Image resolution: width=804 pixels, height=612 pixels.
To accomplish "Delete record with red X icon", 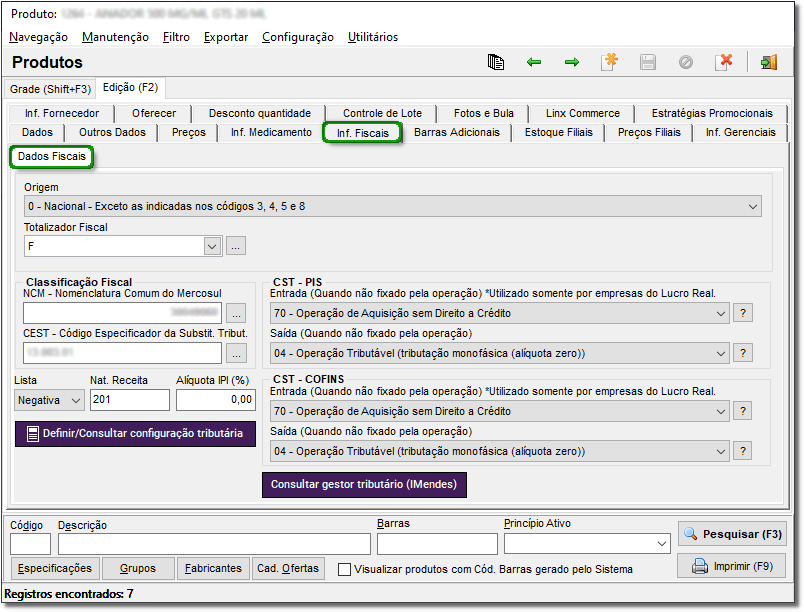I will [723, 62].
